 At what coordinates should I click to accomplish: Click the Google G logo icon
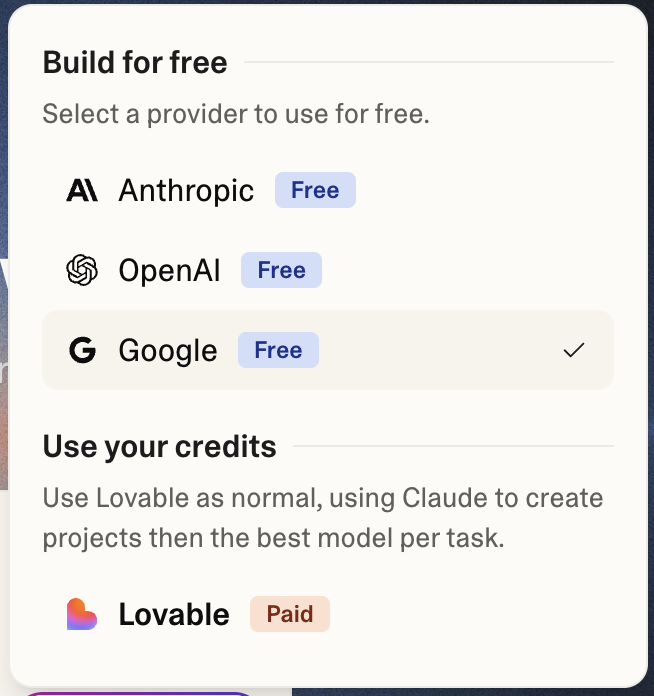[x=82, y=350]
